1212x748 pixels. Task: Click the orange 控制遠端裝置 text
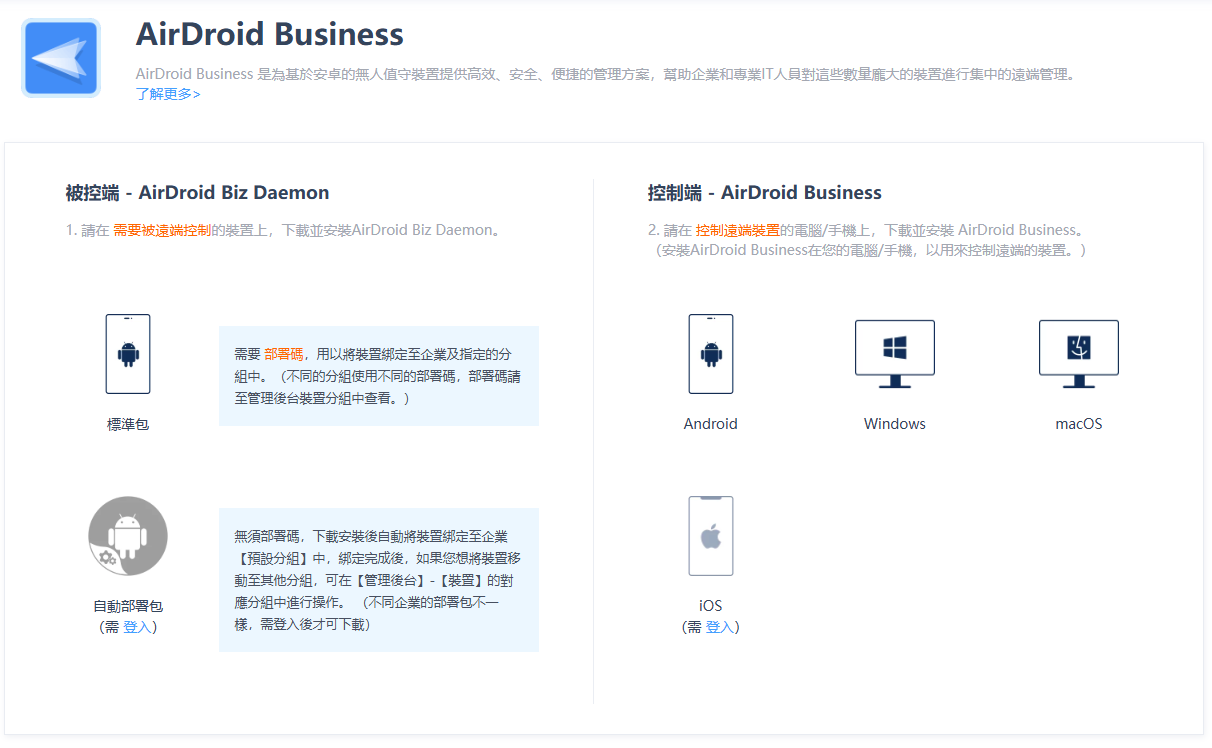coord(738,230)
